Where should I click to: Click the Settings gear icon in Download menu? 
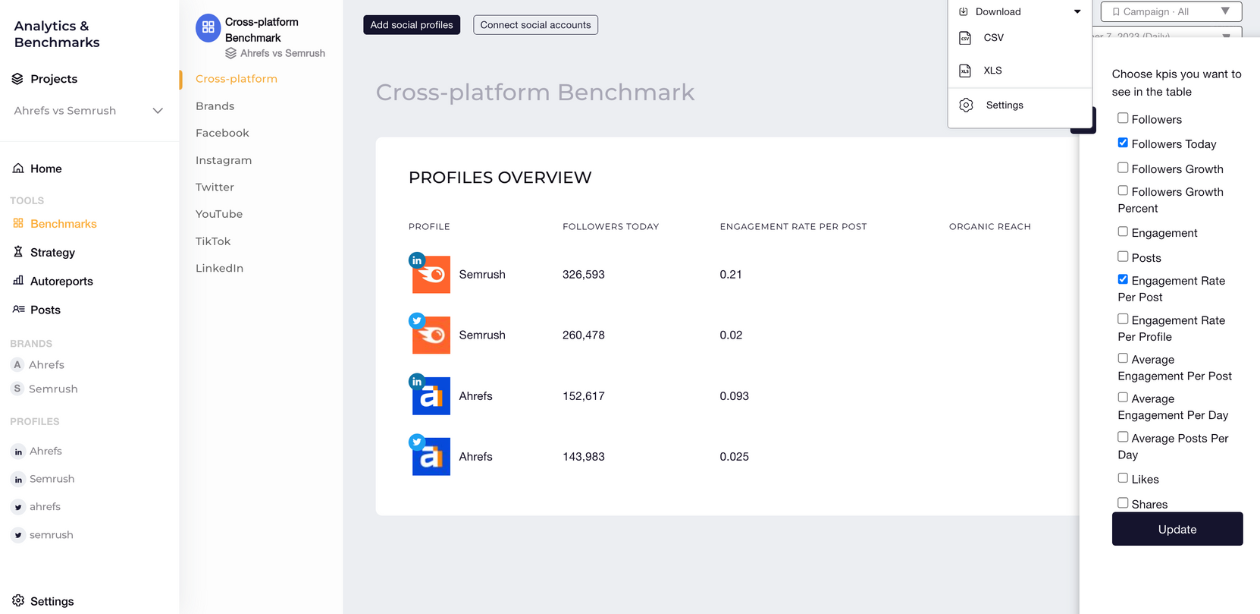[966, 105]
